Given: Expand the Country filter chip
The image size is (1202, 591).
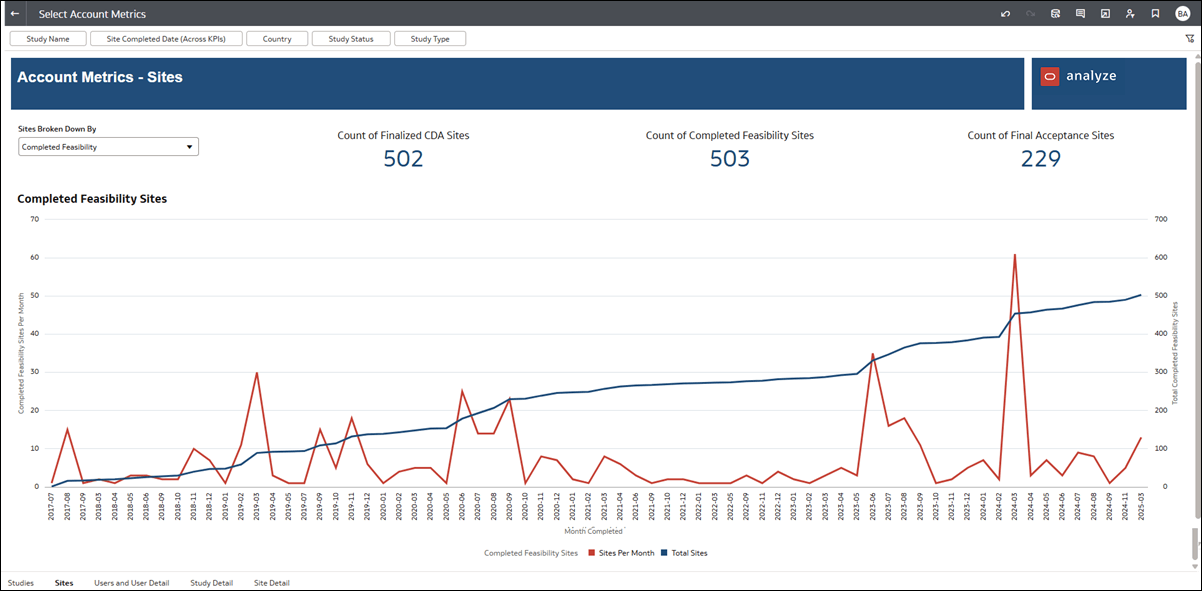Looking at the screenshot, I should pyautogui.click(x=277, y=38).
